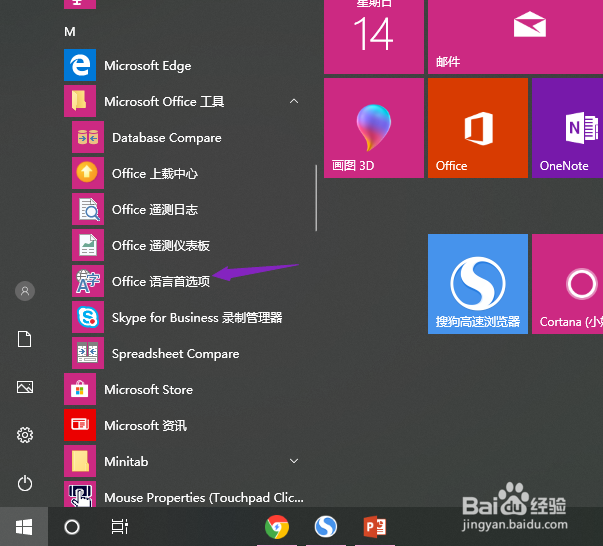The image size is (603, 546).
Task: Collapse the Microsoft Office 工具 group chevron
Action: (x=294, y=101)
